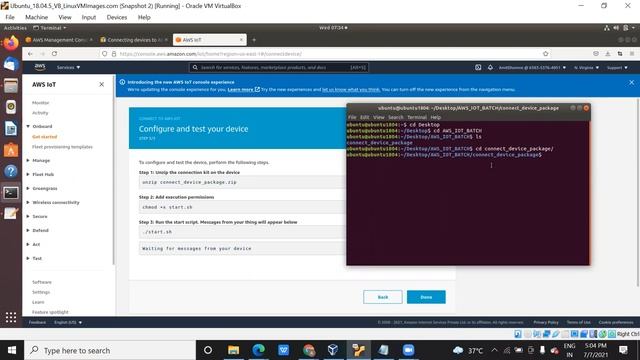Select the Terminal icon in the dock
Screen dimensions: 640x360
coord(11,193)
